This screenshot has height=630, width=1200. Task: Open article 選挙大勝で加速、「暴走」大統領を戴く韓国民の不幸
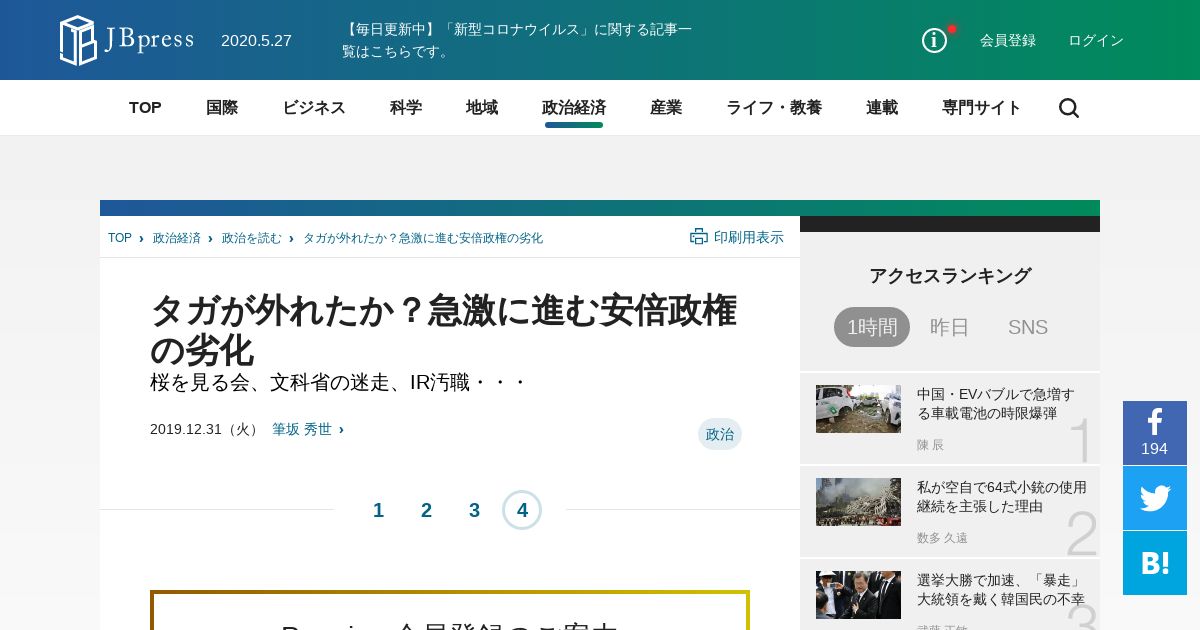pyautogui.click(x=1001, y=590)
